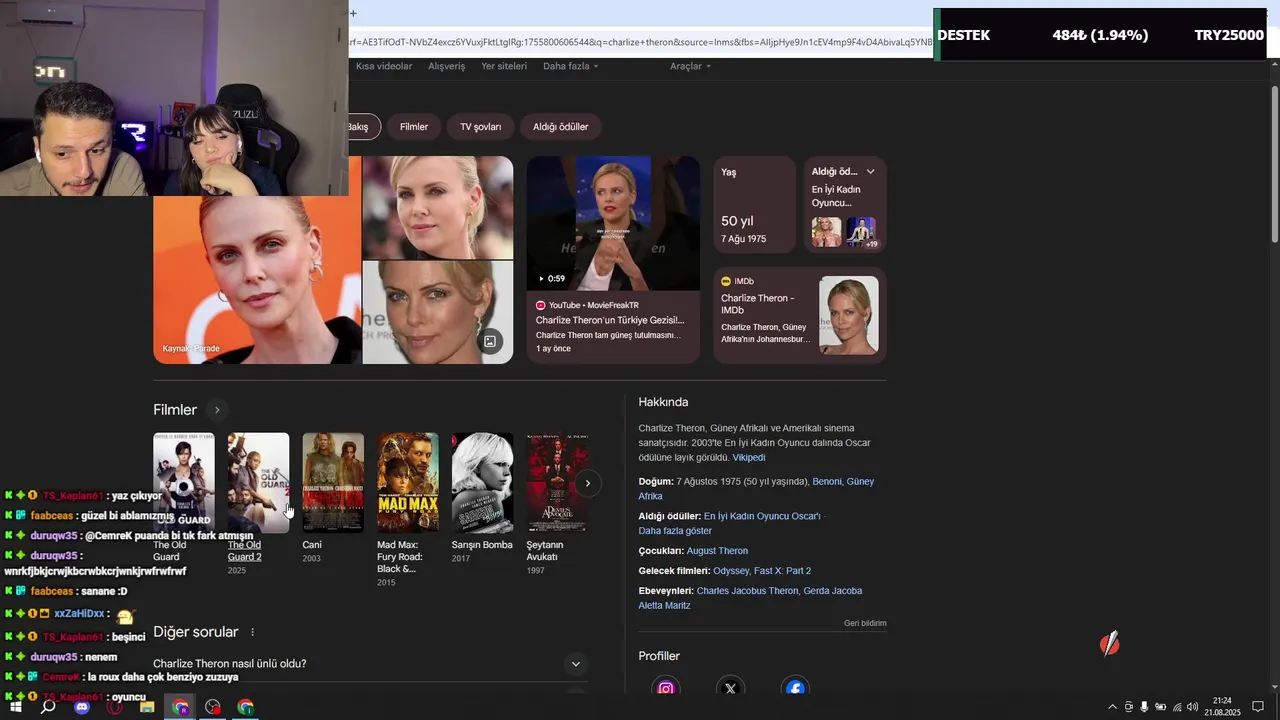Open File Explorer from the taskbar
The height and width of the screenshot is (720, 1280).
[x=147, y=707]
